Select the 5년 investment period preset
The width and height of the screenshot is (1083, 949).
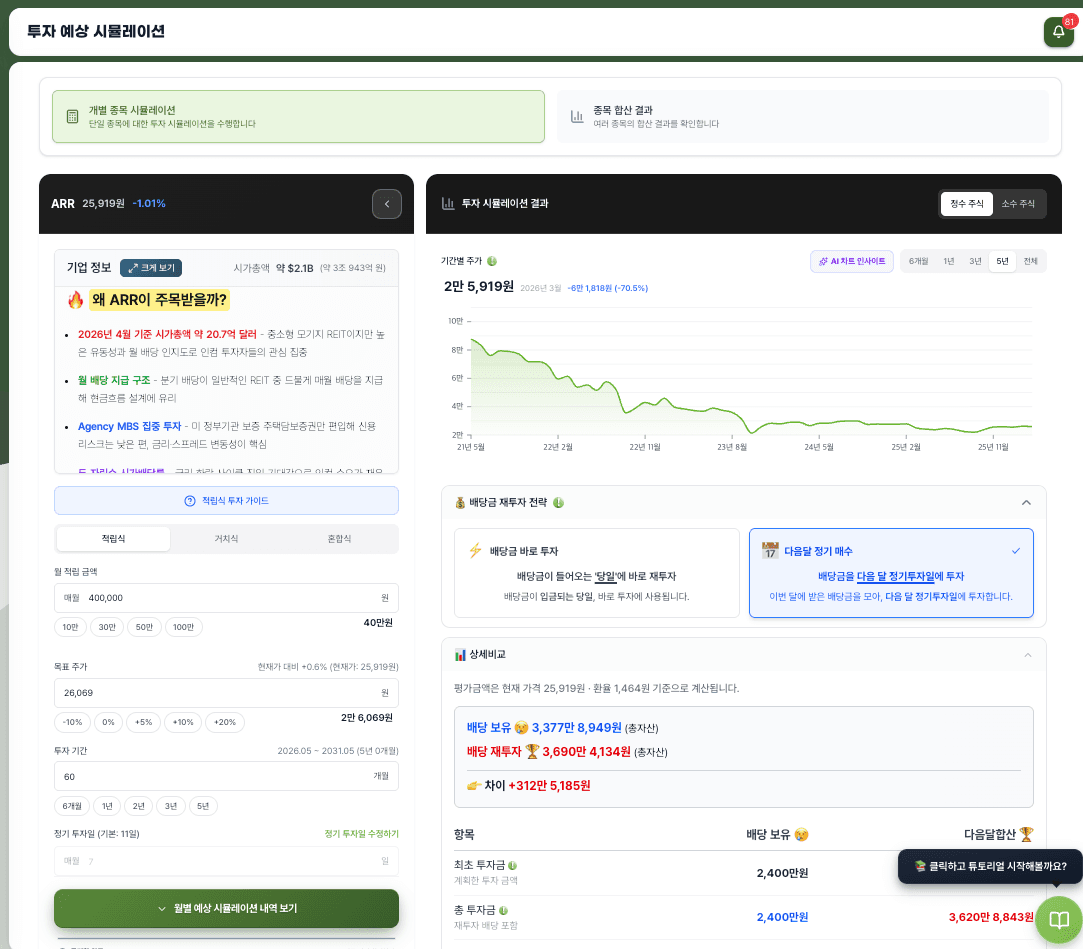(203, 806)
